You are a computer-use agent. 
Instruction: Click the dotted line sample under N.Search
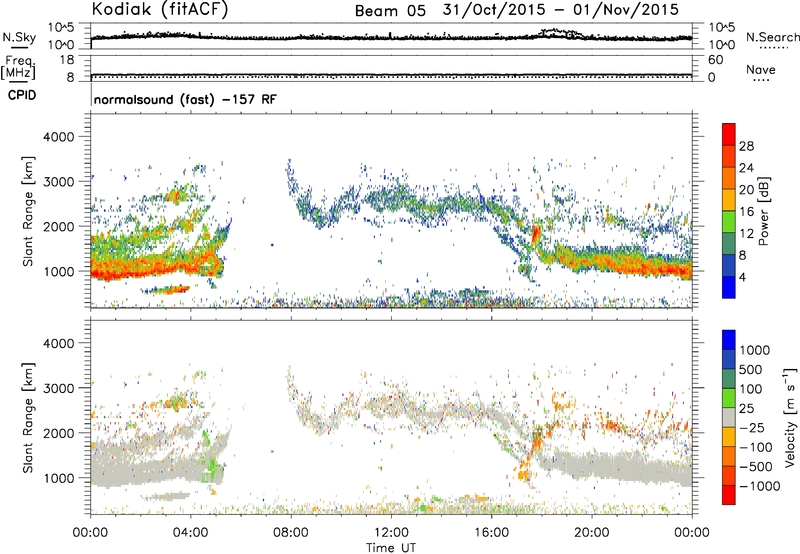(773, 48)
